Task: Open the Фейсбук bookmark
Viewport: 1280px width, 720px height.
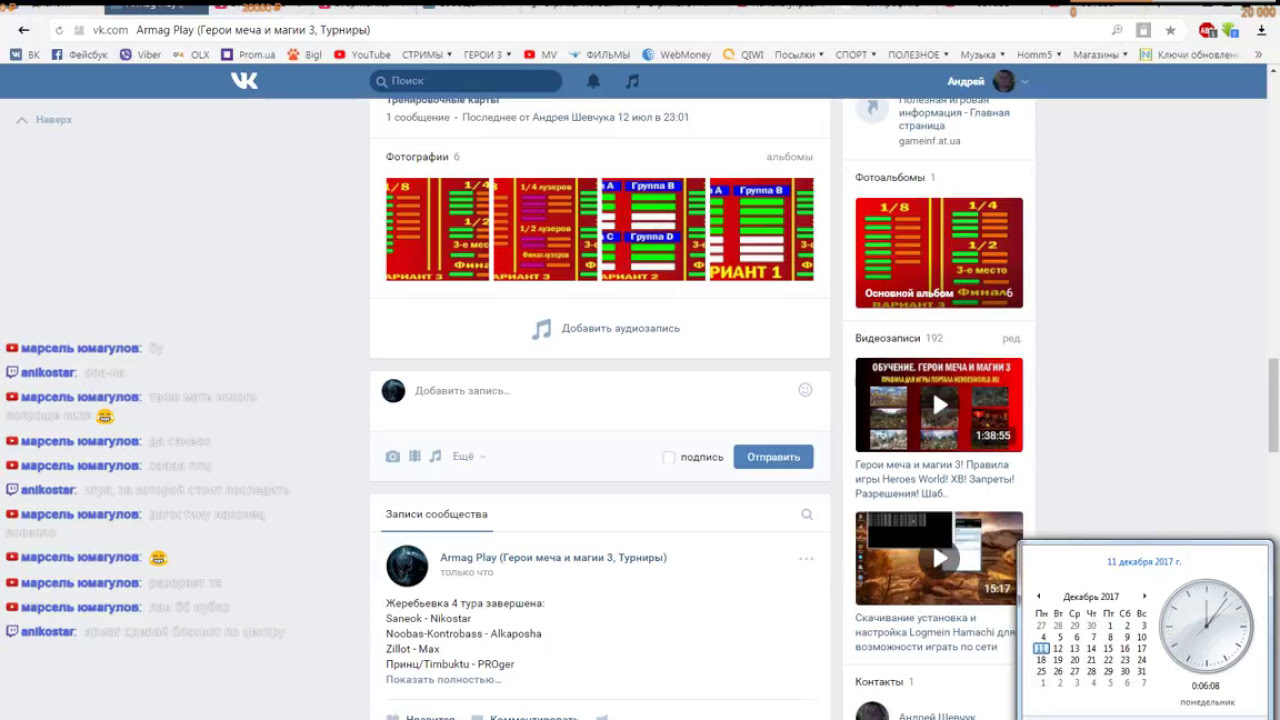Action: [79, 55]
